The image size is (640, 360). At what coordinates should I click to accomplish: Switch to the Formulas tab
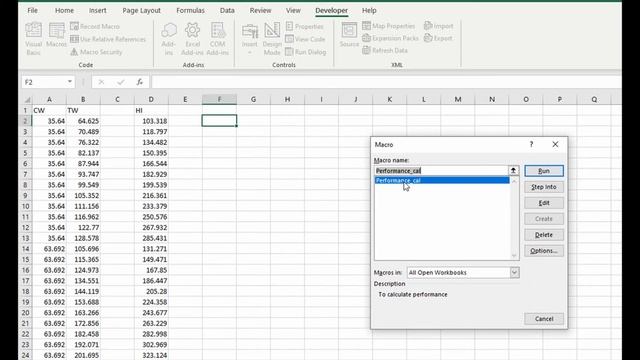pos(191,10)
